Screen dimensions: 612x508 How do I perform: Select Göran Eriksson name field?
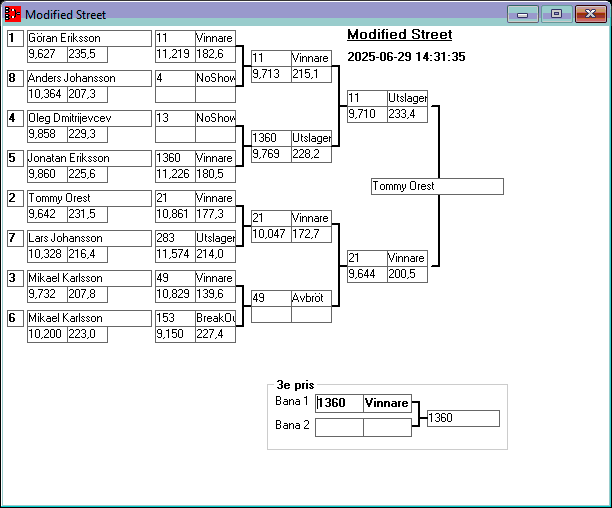pos(89,38)
